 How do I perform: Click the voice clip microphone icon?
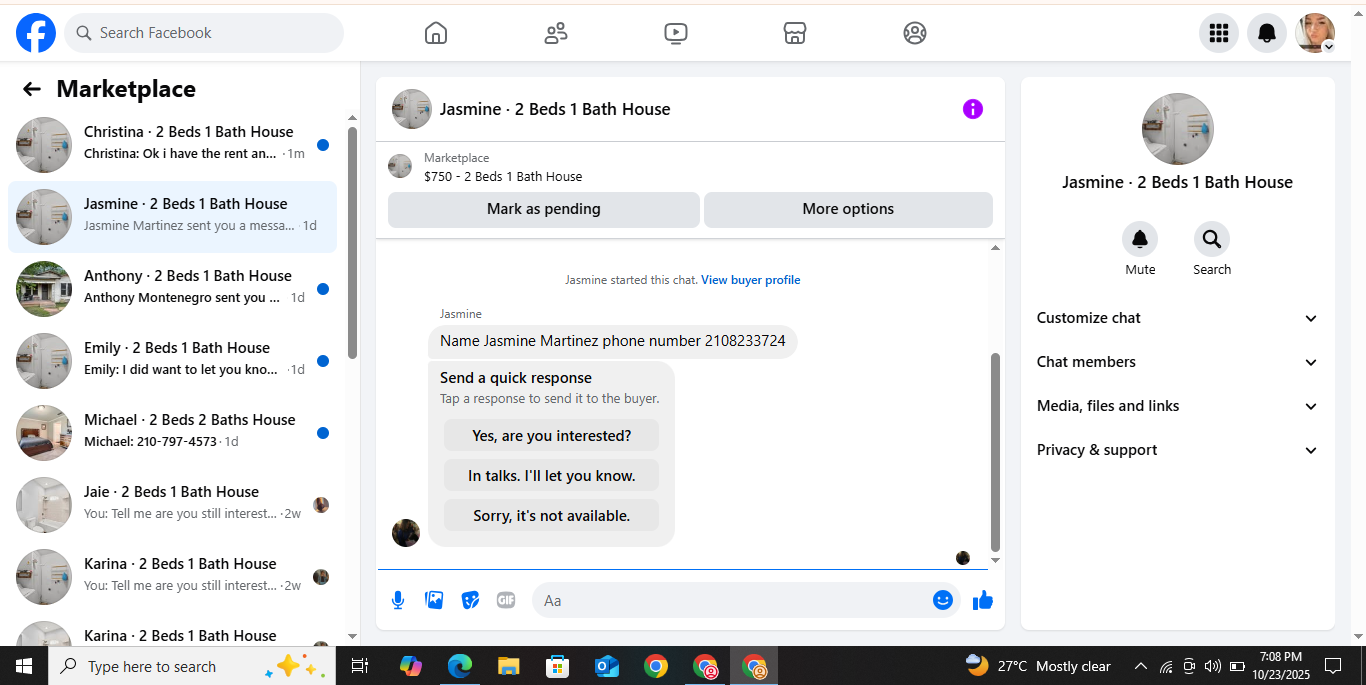[398, 600]
